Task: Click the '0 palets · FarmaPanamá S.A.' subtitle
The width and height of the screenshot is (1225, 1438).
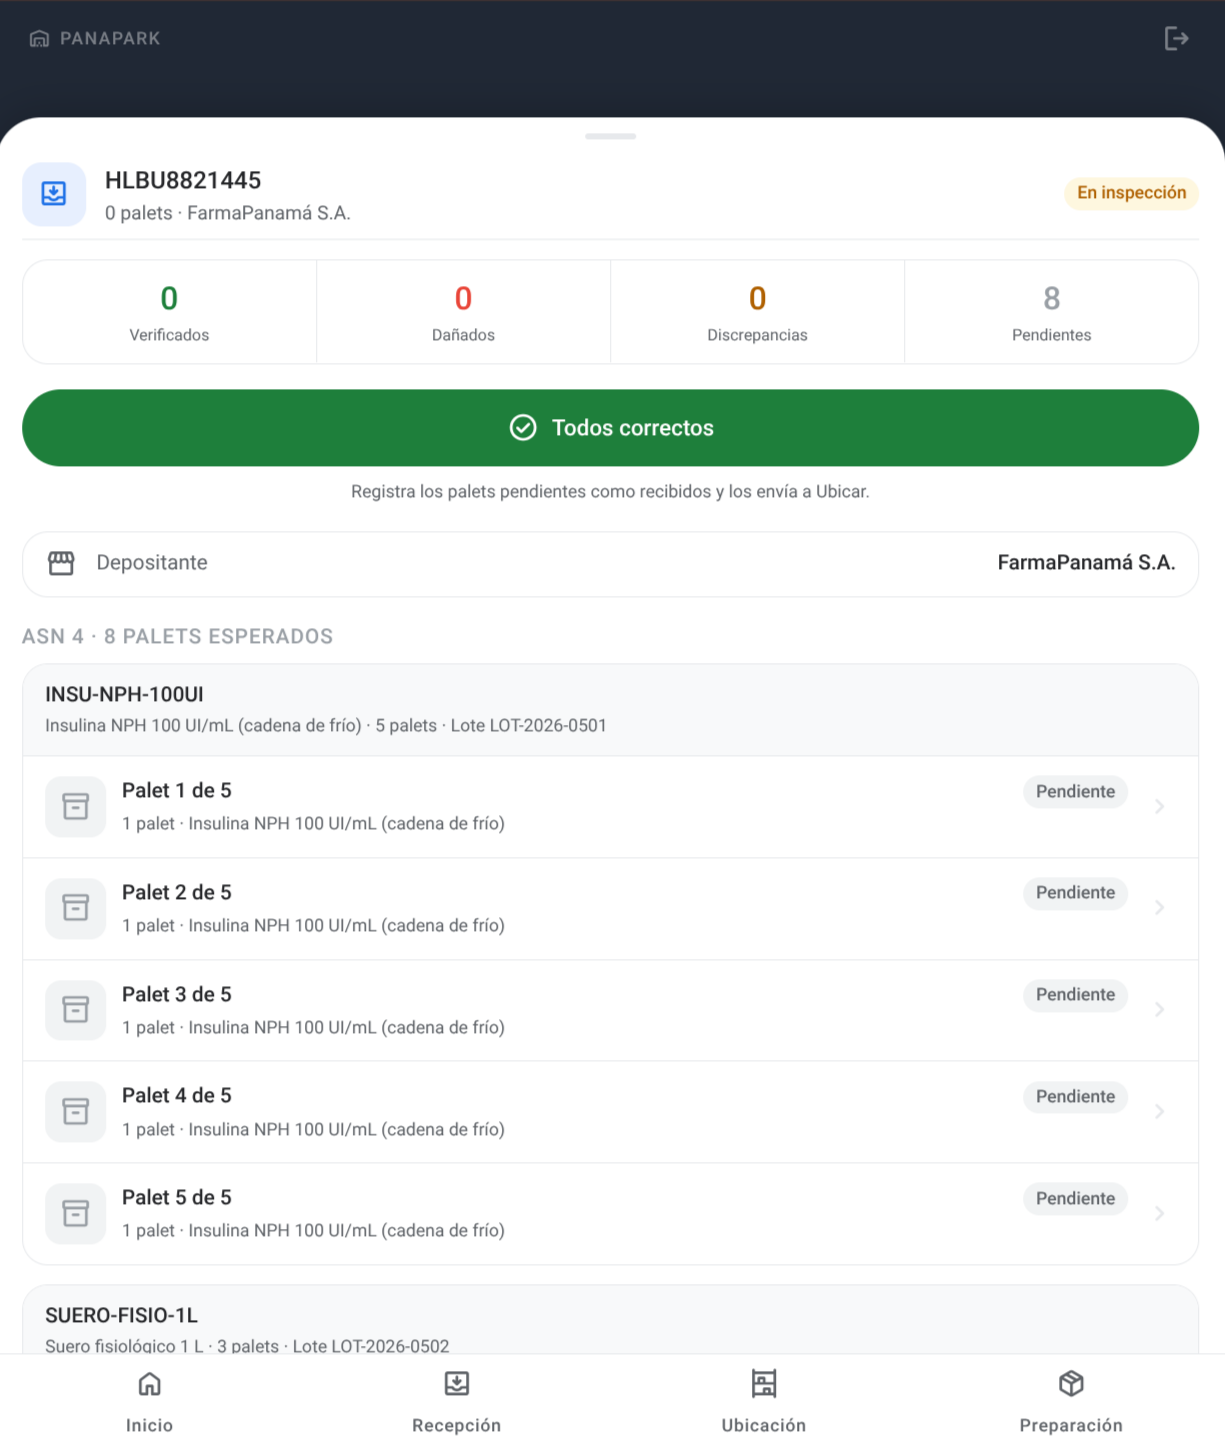Action: pyautogui.click(x=228, y=213)
